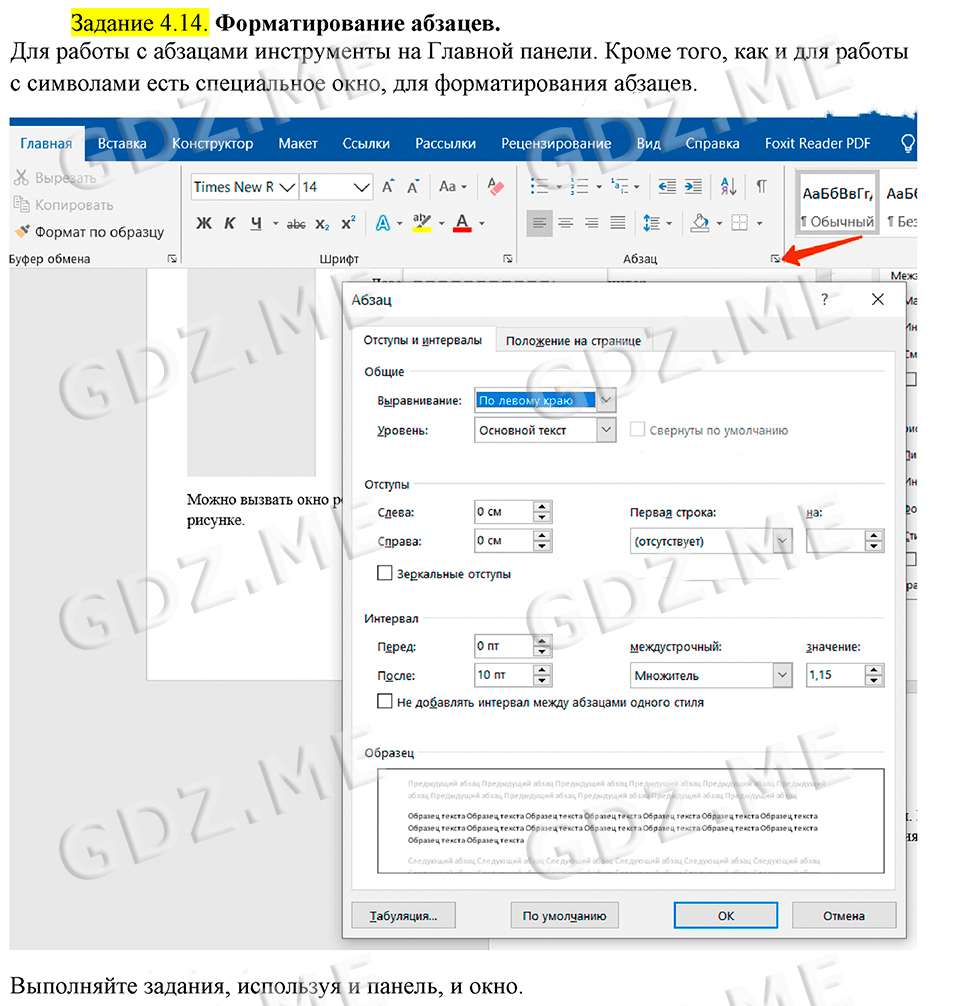Check 'Не добавлять интервал между абзацами одного стиля'

click(385, 702)
